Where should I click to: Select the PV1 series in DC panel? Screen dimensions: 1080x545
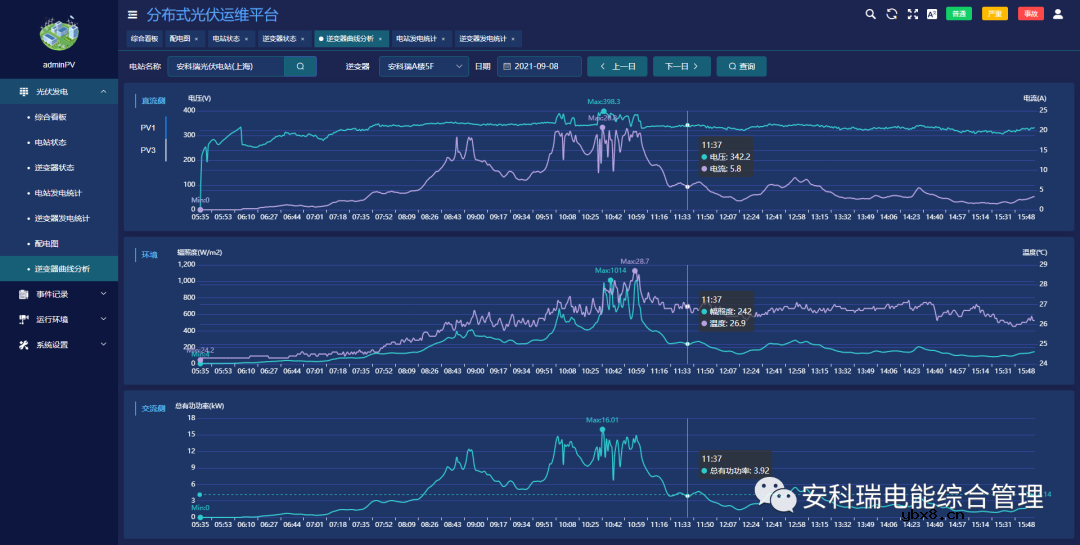tap(148, 128)
